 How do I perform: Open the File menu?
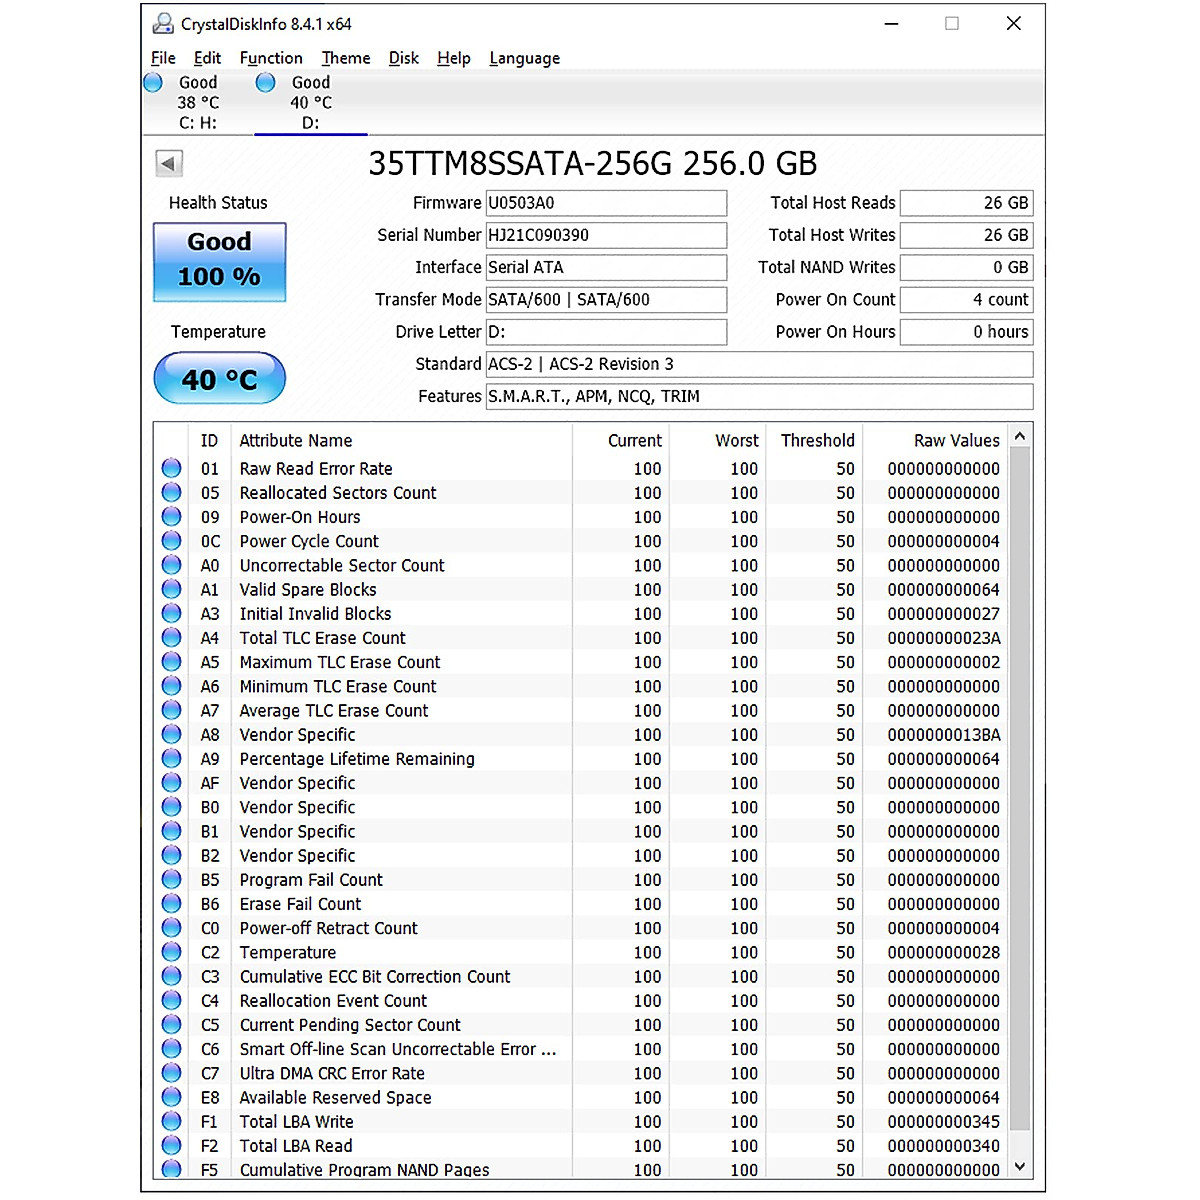163,58
